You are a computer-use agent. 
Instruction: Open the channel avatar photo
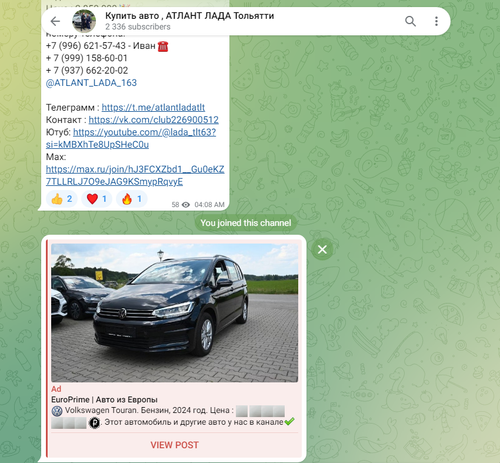pos(84,21)
